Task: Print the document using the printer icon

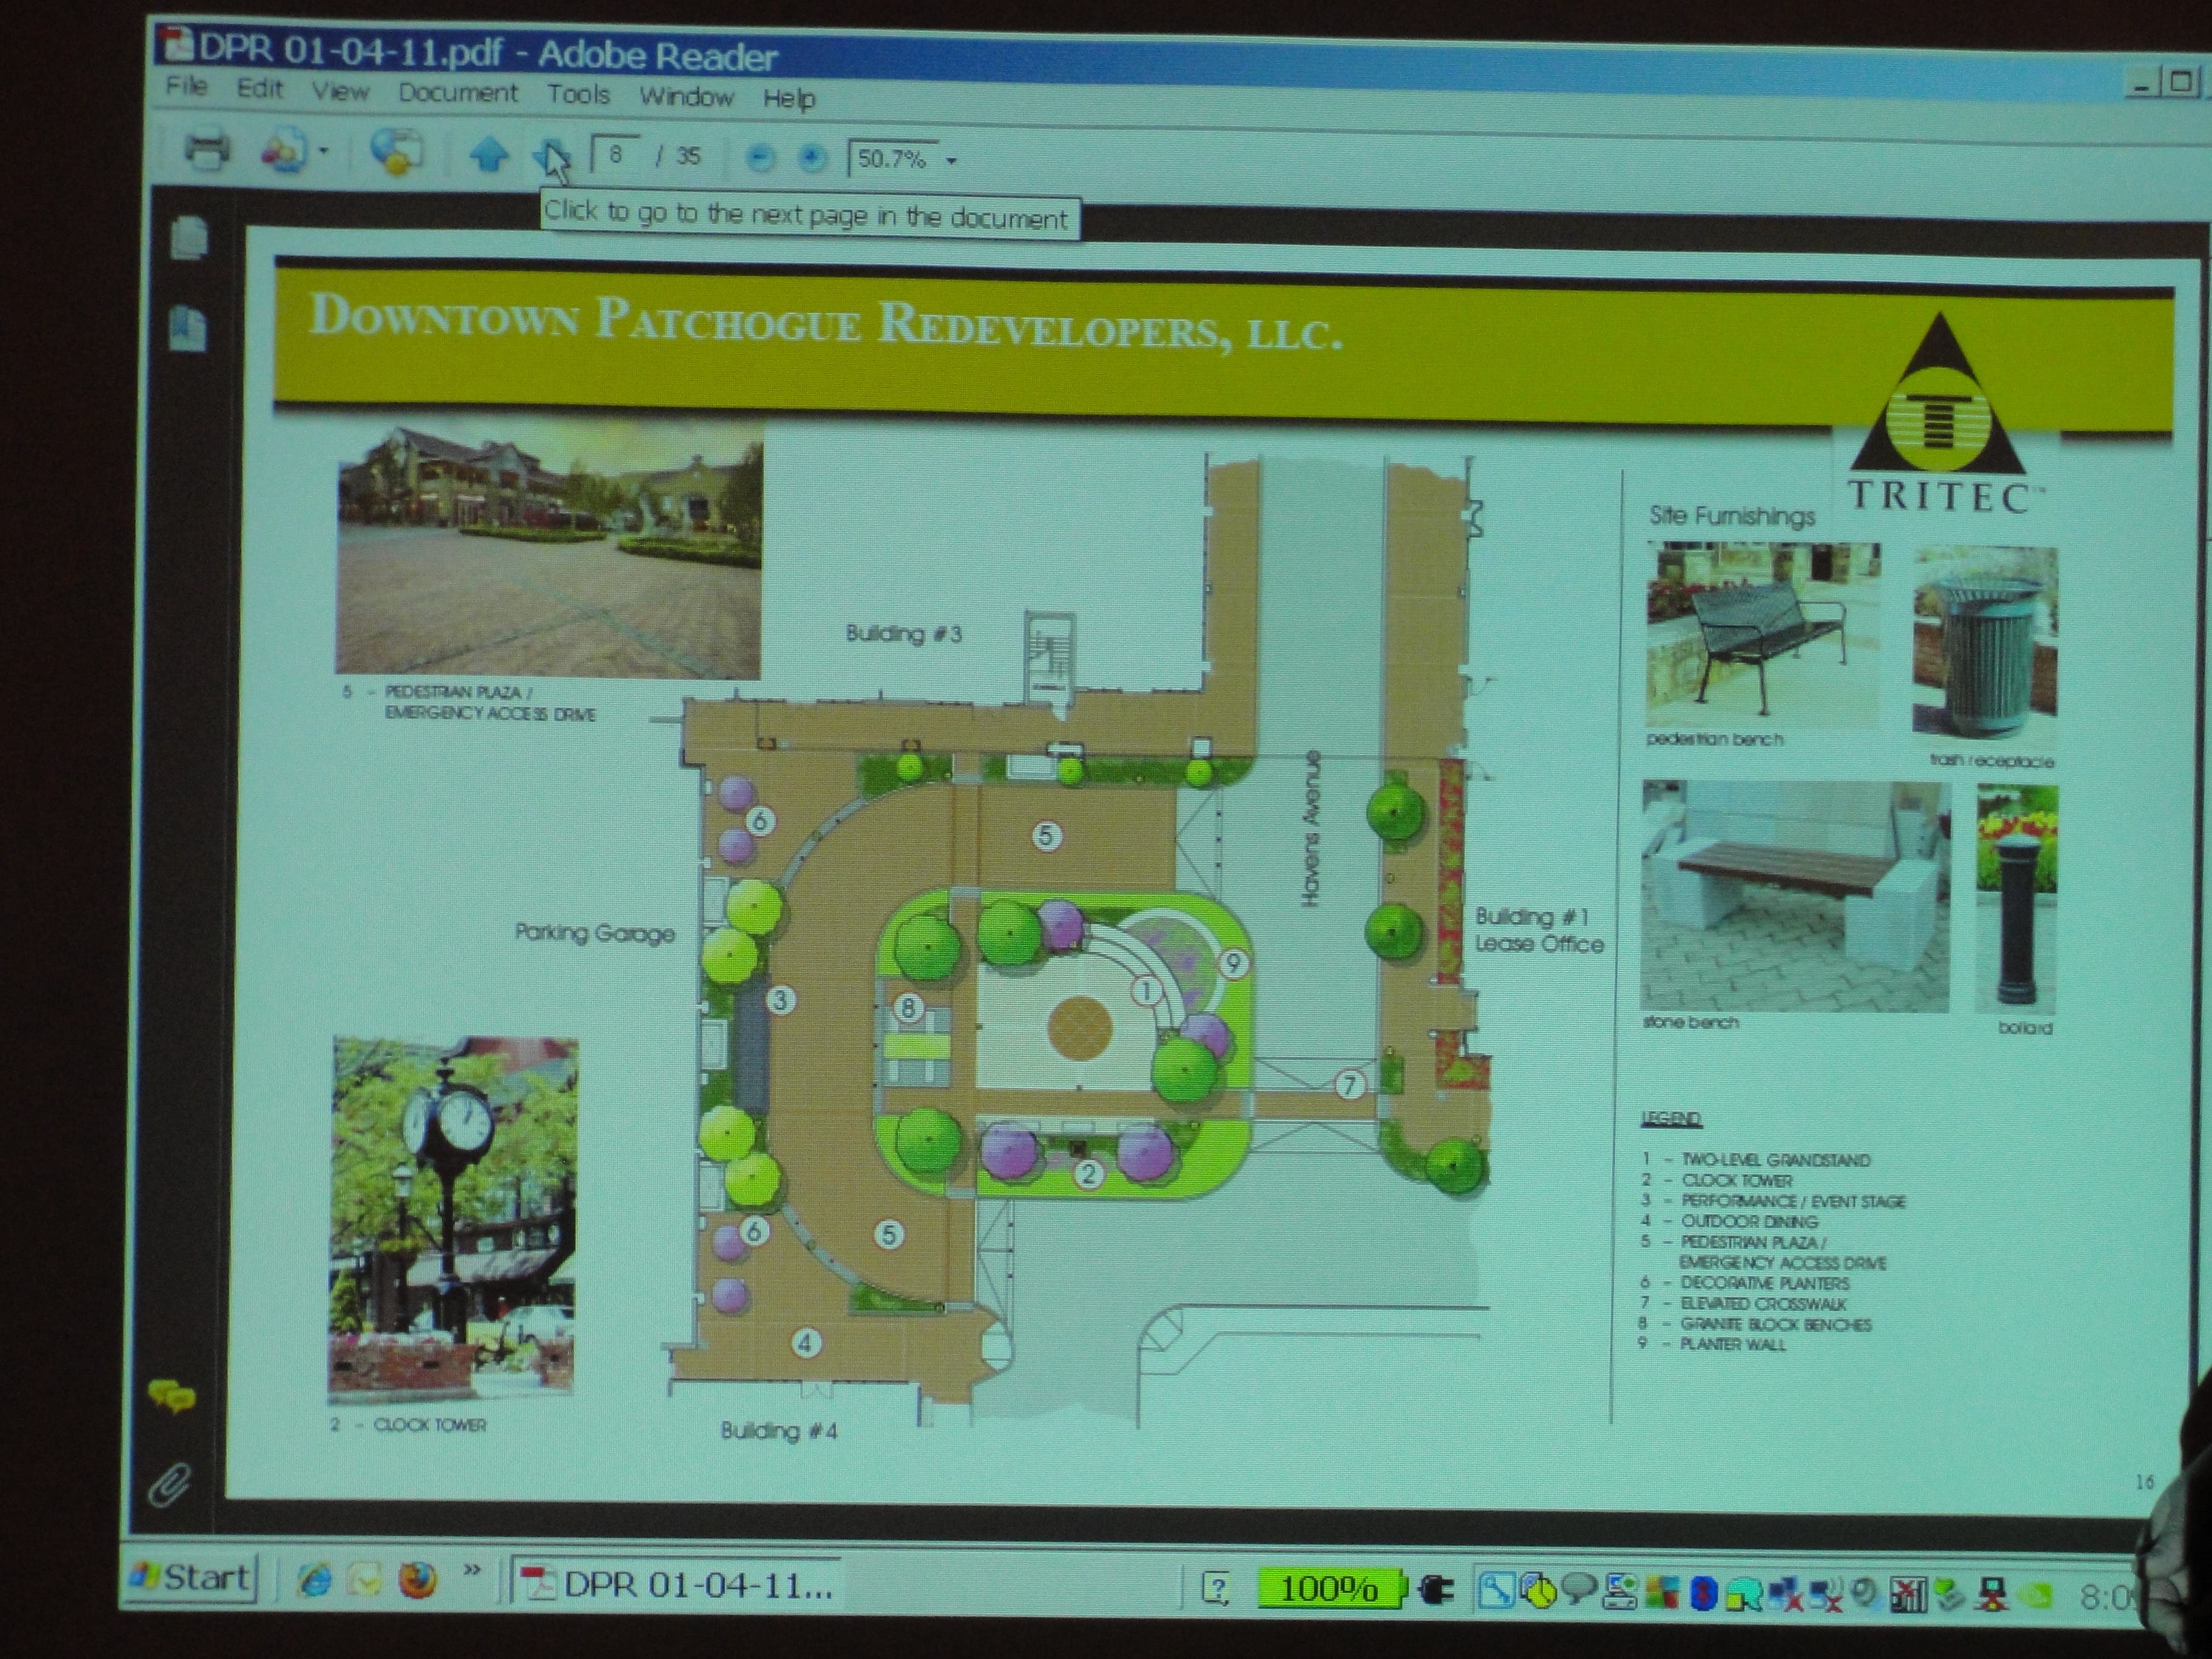Action: (x=207, y=150)
